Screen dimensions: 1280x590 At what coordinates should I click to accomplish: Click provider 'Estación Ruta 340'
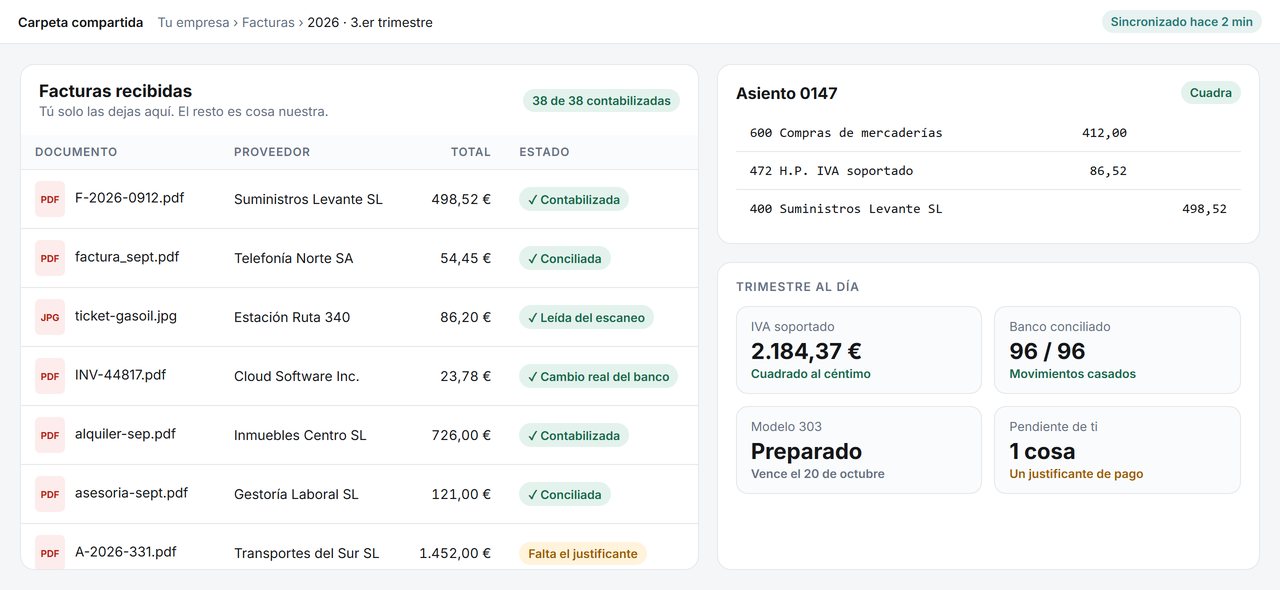coord(292,317)
